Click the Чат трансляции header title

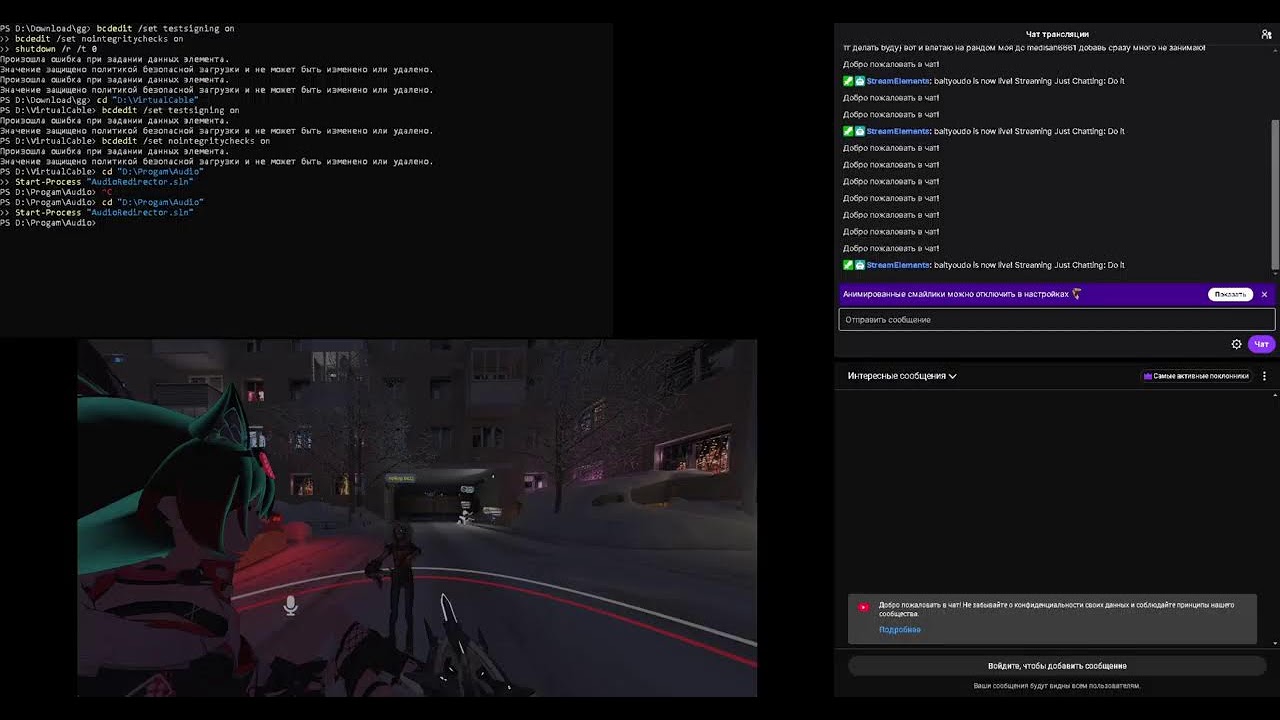click(x=1057, y=34)
